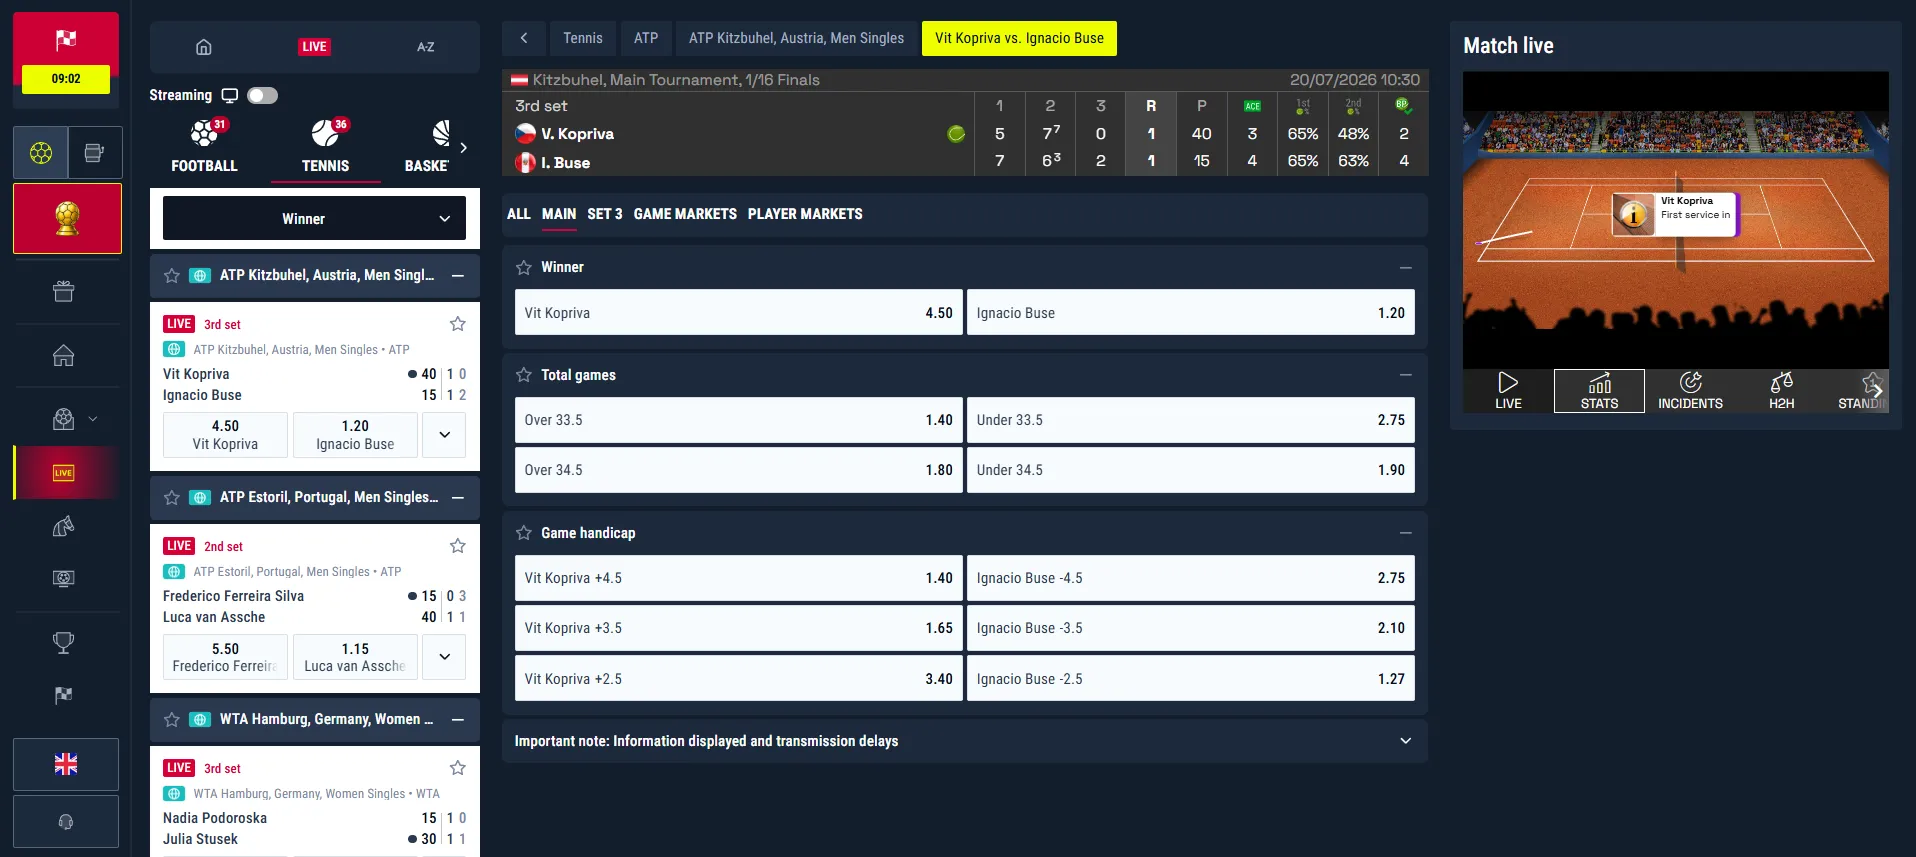Click the monitor screen sidebar icon
Screen dimensions: 1916x857
pos(64,578)
